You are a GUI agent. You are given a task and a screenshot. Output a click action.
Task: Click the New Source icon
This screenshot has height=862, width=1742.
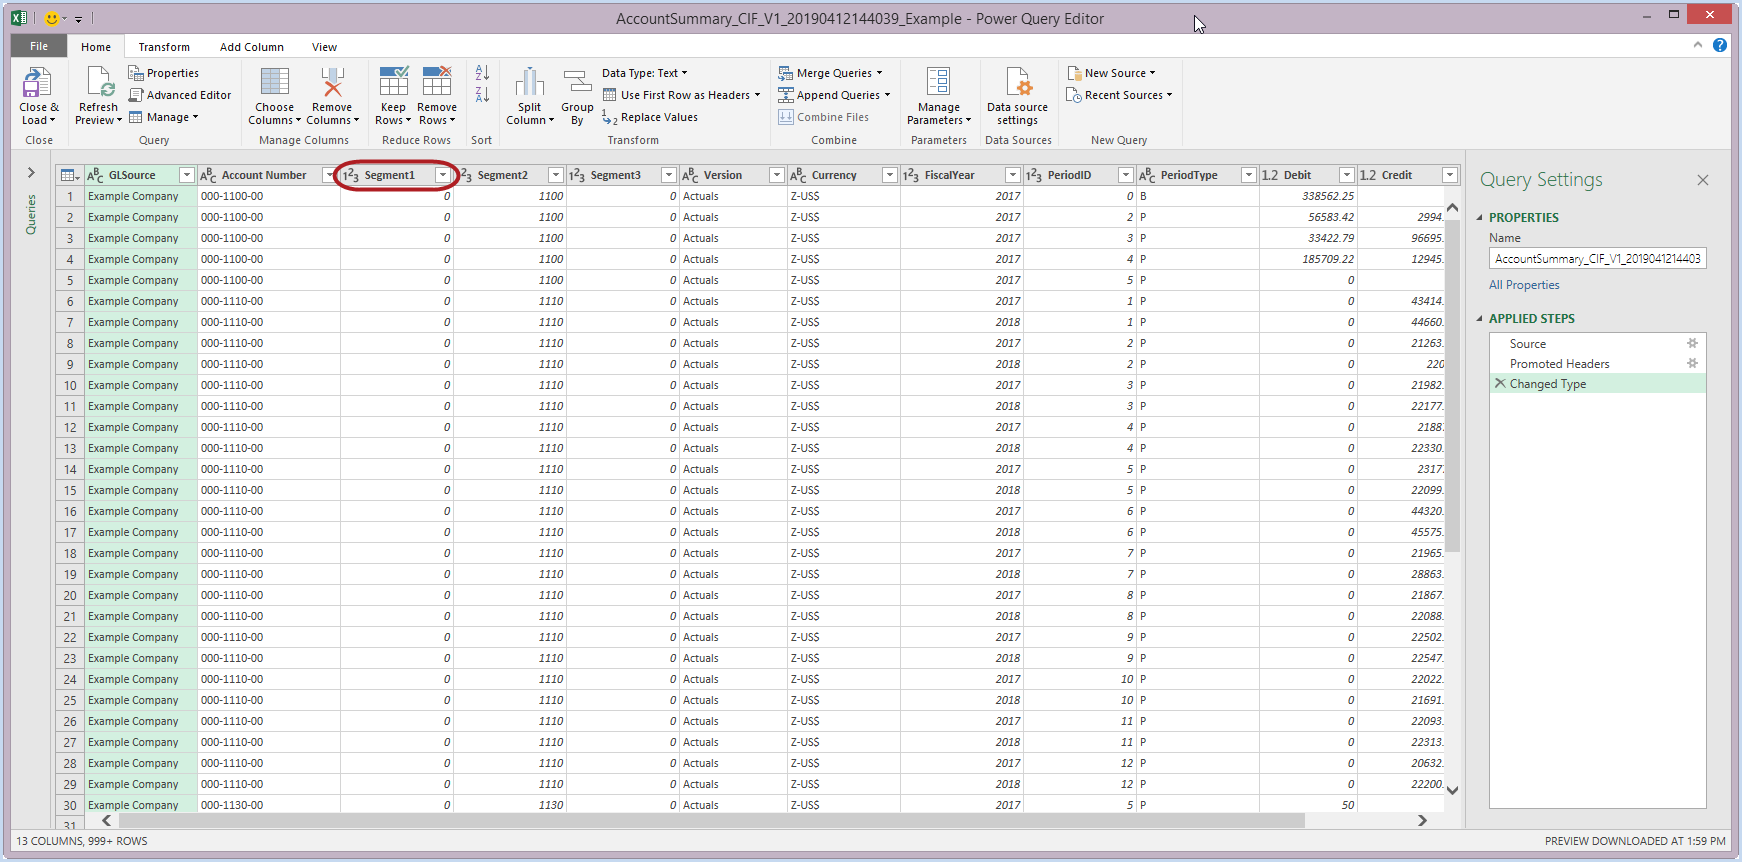(x=1074, y=73)
